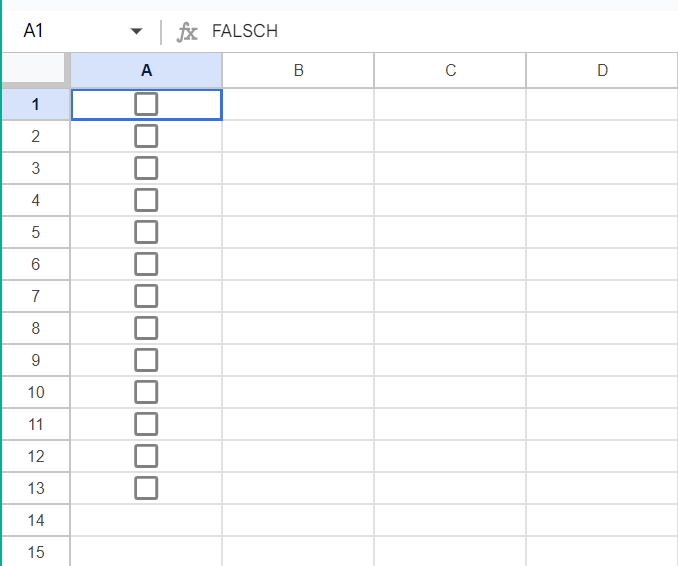Tick the checkbox in row 5
678x566 pixels.
click(146, 232)
